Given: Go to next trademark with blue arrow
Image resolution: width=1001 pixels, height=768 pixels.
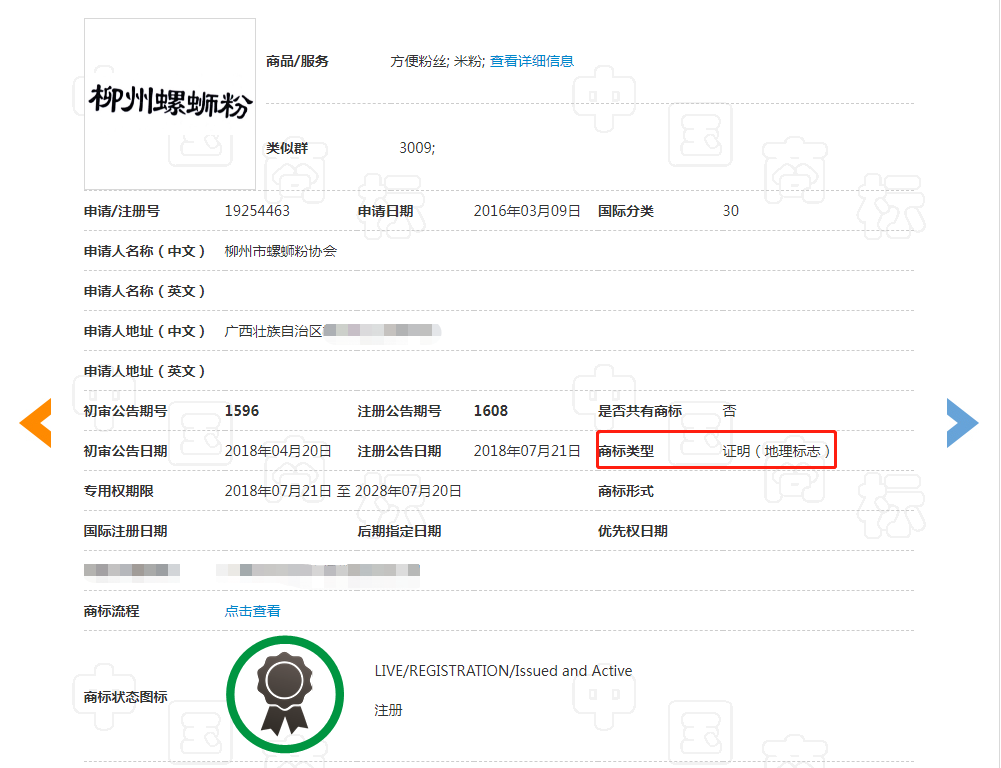Looking at the screenshot, I should point(962,423).
